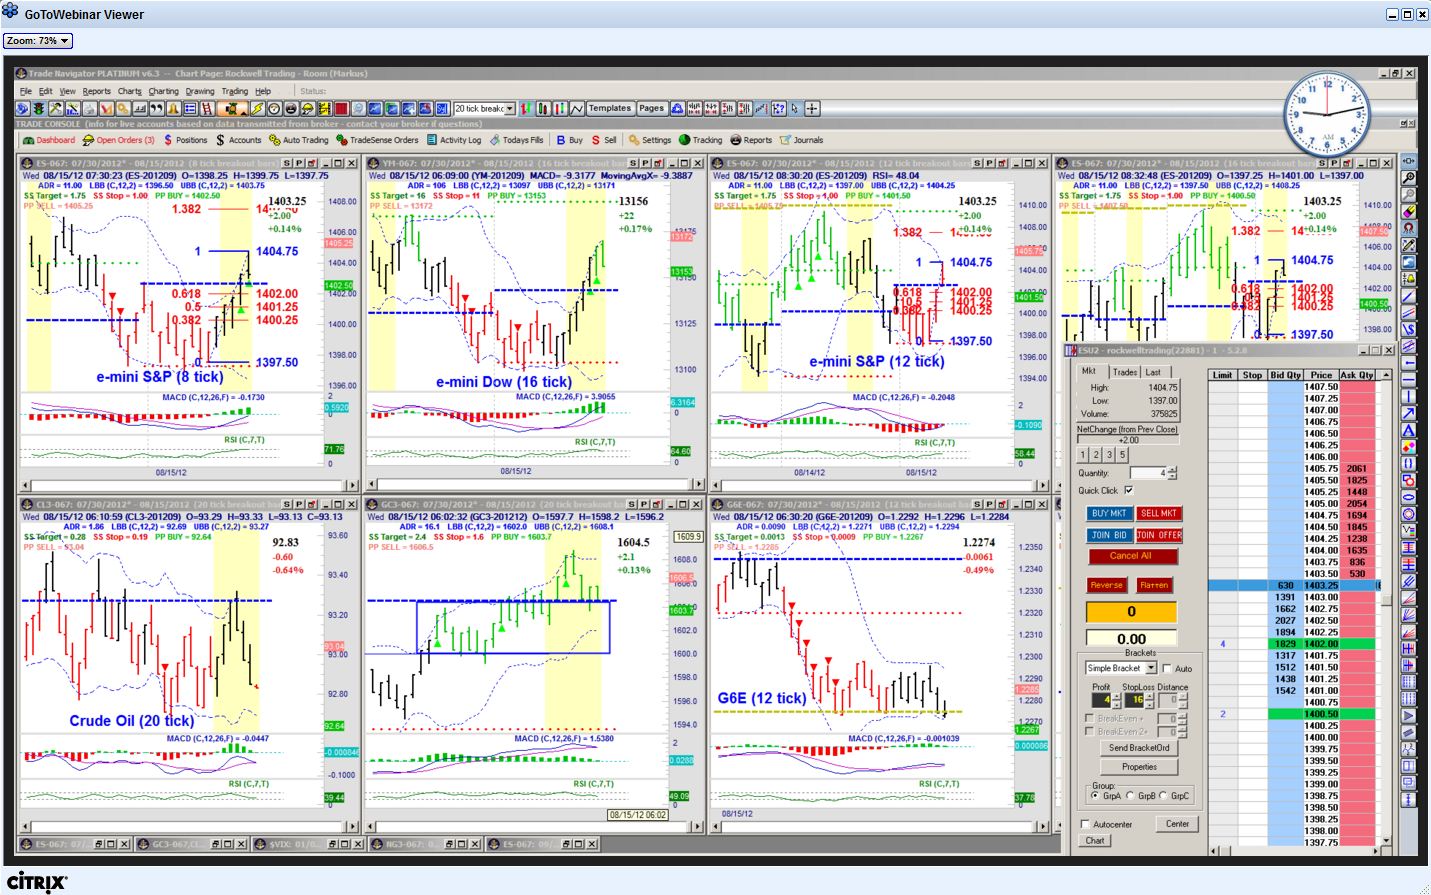Open trade console Settings
The width and height of the screenshot is (1431, 895).
(x=650, y=140)
